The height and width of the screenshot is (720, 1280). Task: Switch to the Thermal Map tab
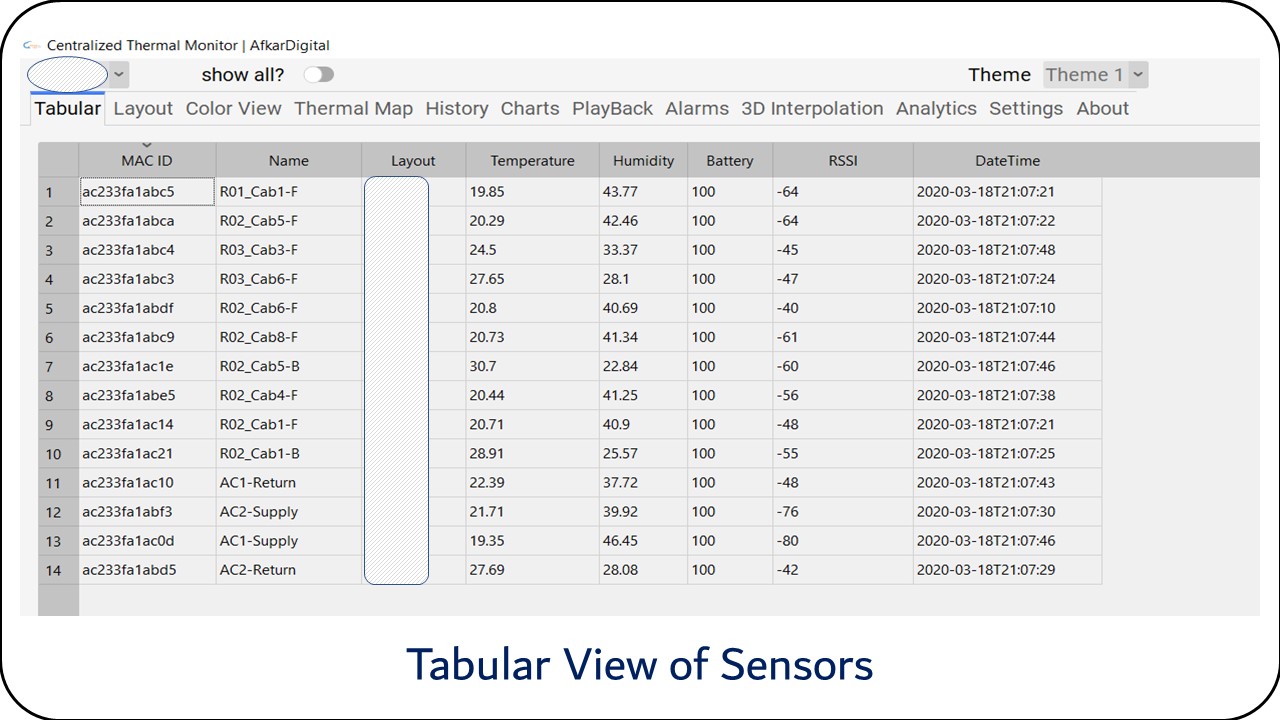(x=353, y=109)
